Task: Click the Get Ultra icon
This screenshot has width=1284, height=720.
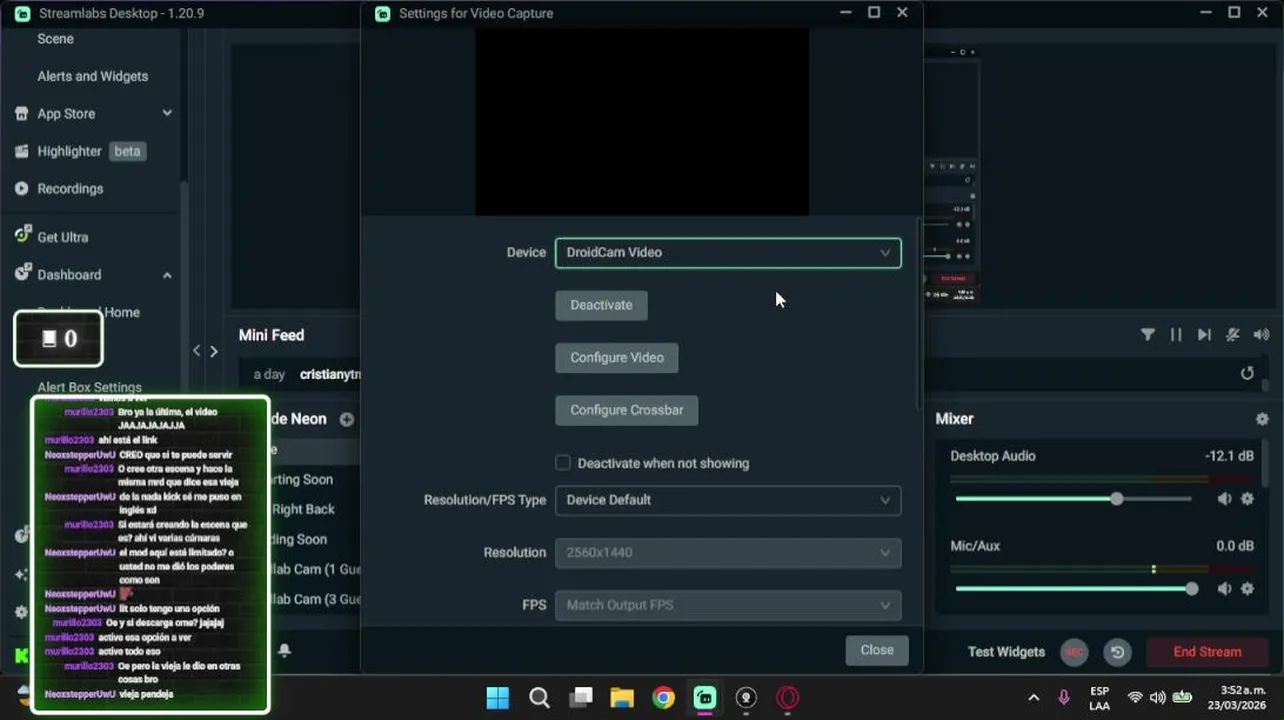Action: [x=21, y=236]
